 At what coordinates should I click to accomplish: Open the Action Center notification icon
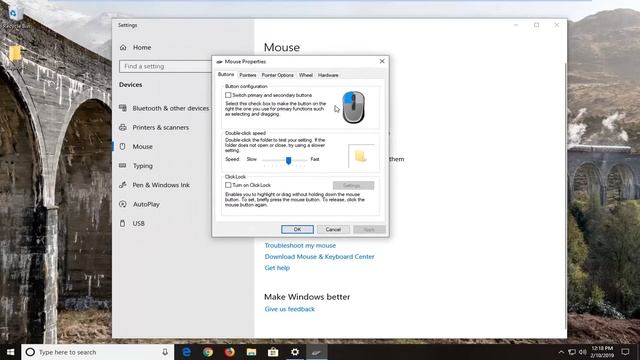(625, 352)
